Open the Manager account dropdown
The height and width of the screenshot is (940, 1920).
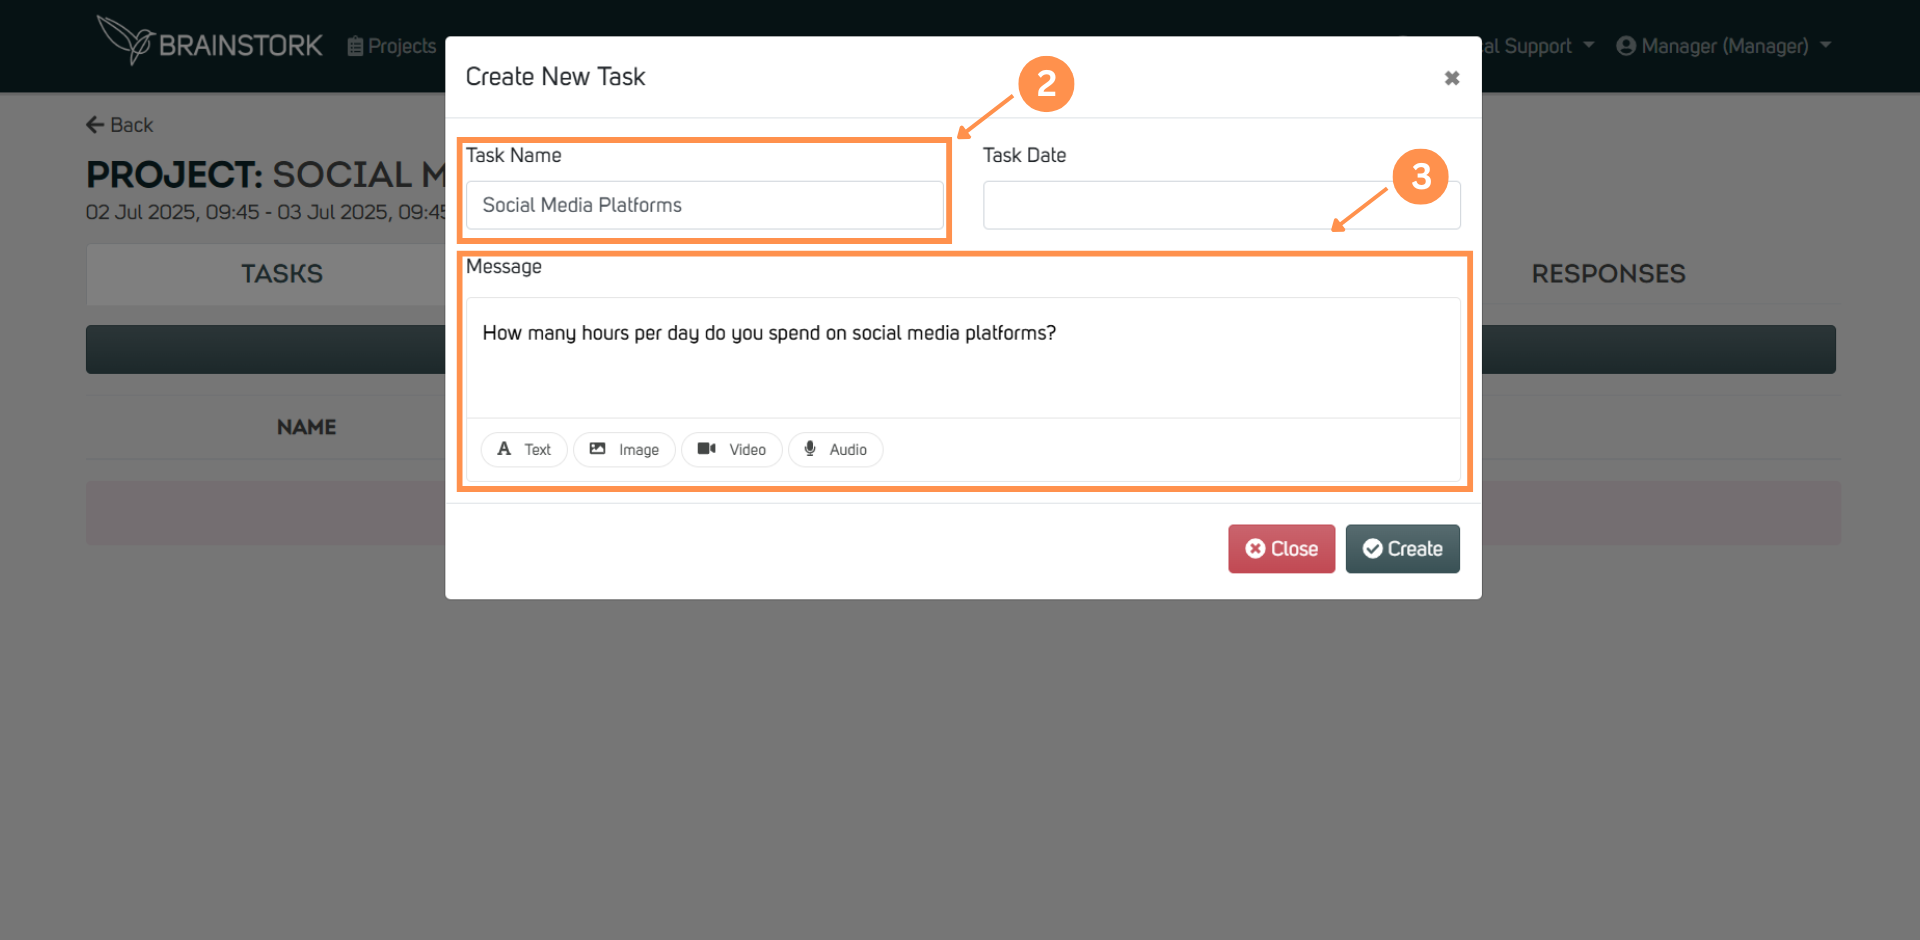[x=1724, y=46]
